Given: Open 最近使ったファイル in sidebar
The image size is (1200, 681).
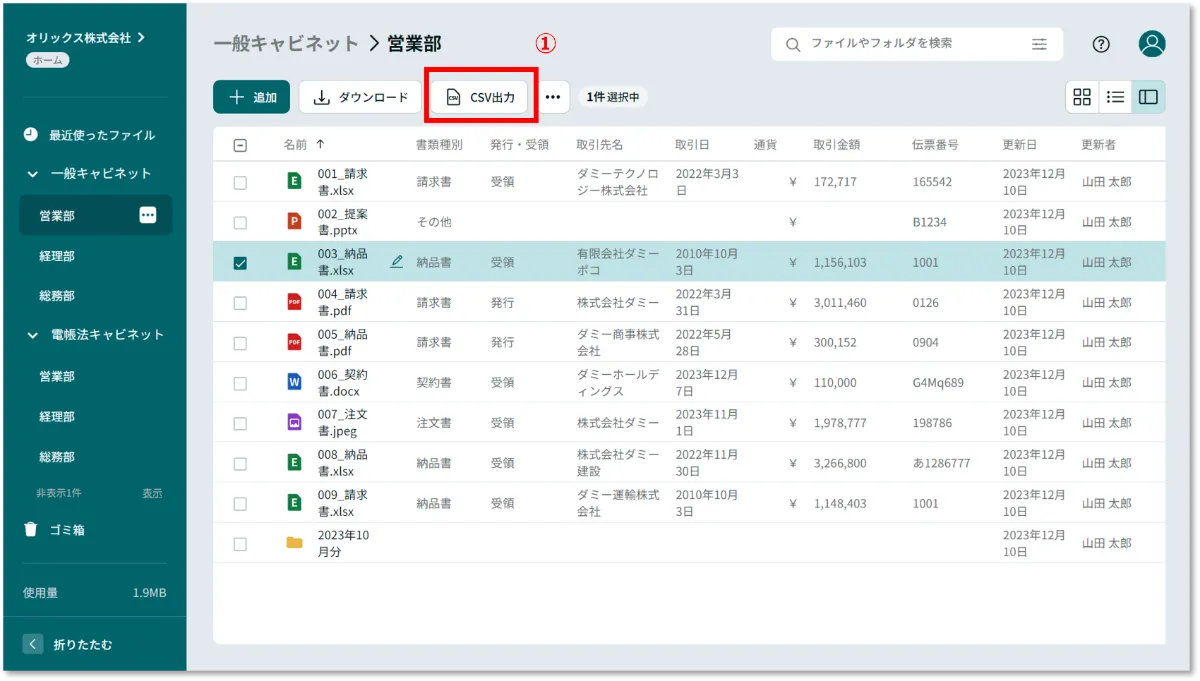Looking at the screenshot, I should (x=102, y=135).
